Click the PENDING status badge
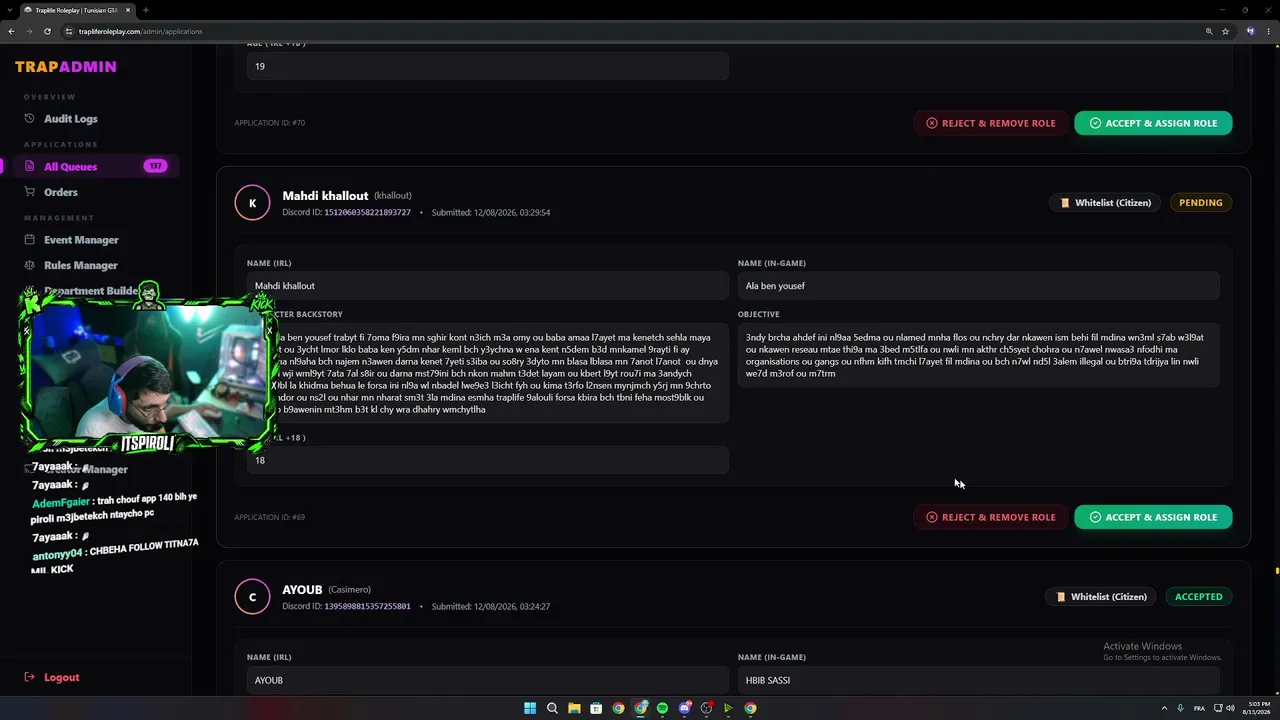This screenshot has width=1280, height=720. pyautogui.click(x=1200, y=203)
